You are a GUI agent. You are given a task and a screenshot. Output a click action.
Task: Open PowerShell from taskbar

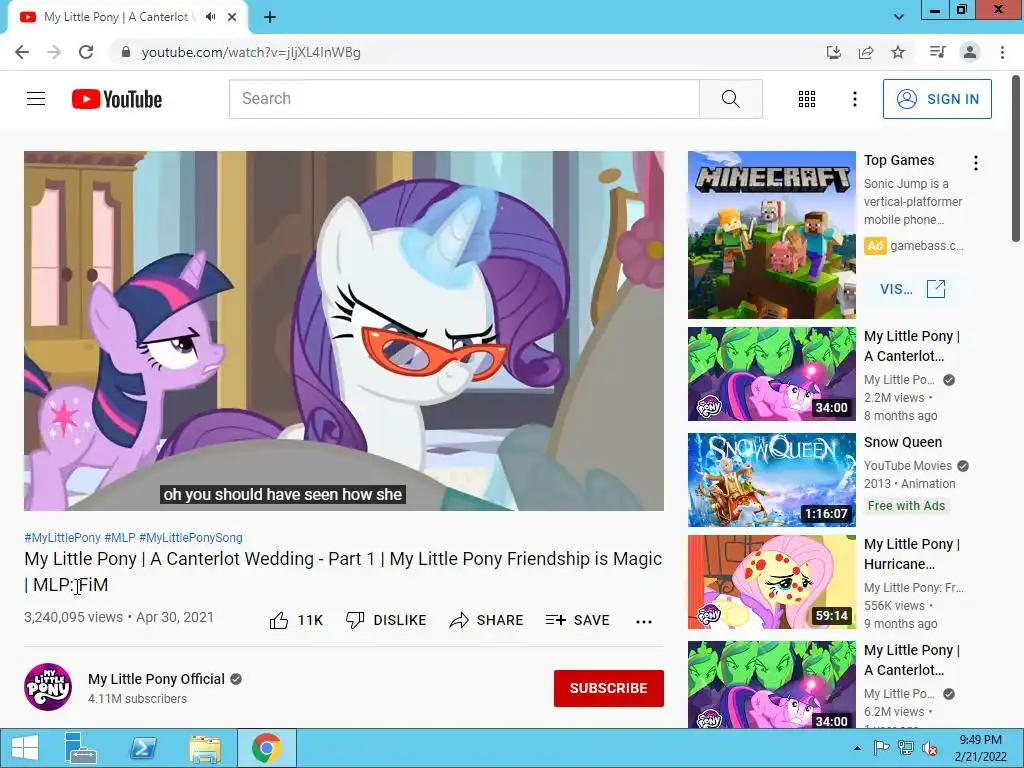[143, 748]
